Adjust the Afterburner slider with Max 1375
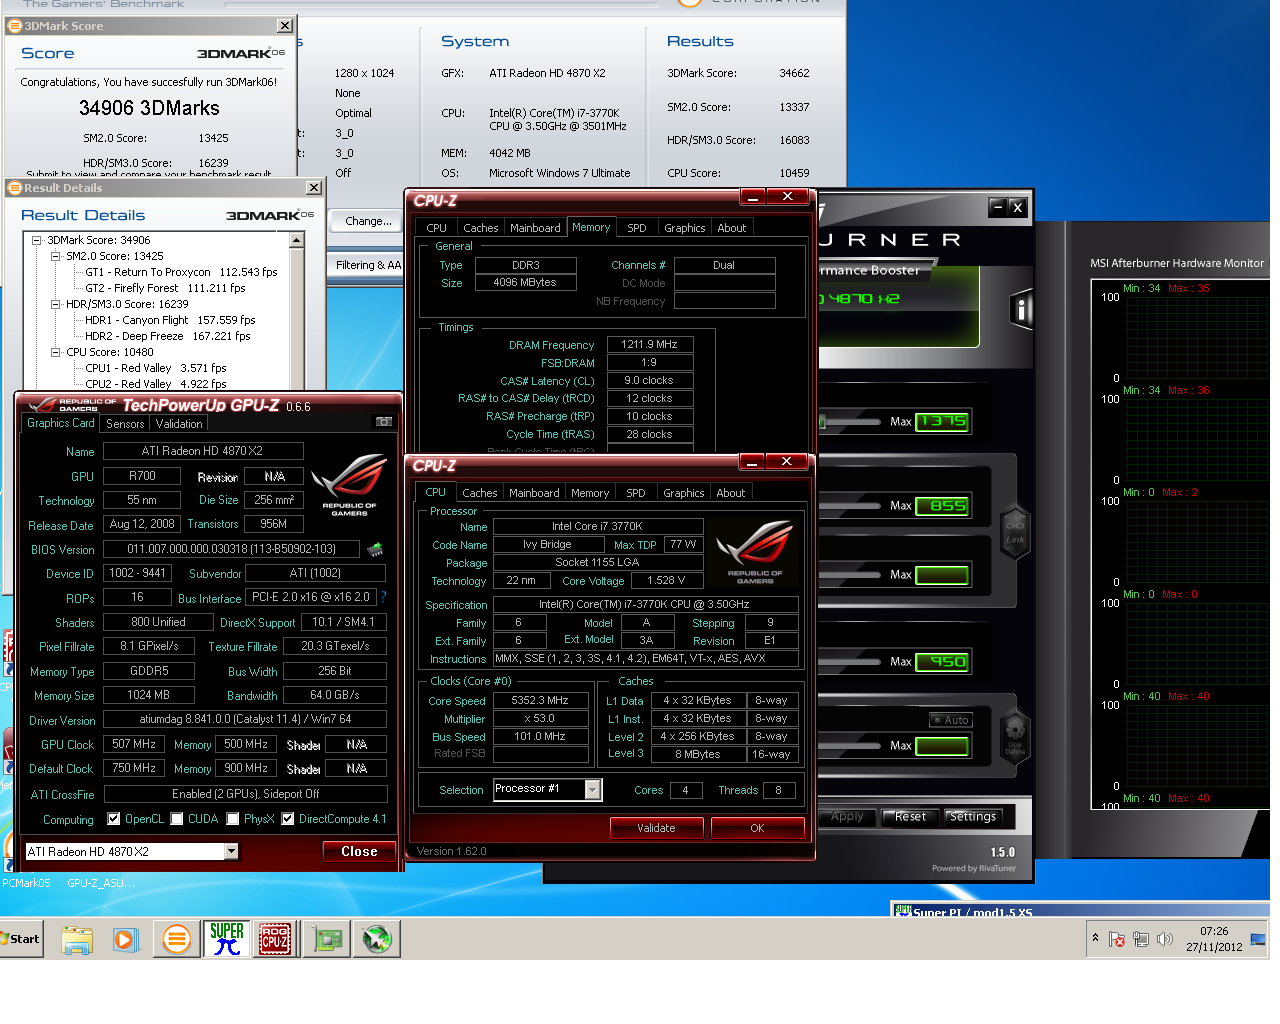This screenshot has width=1280, height=1024. (x=850, y=422)
